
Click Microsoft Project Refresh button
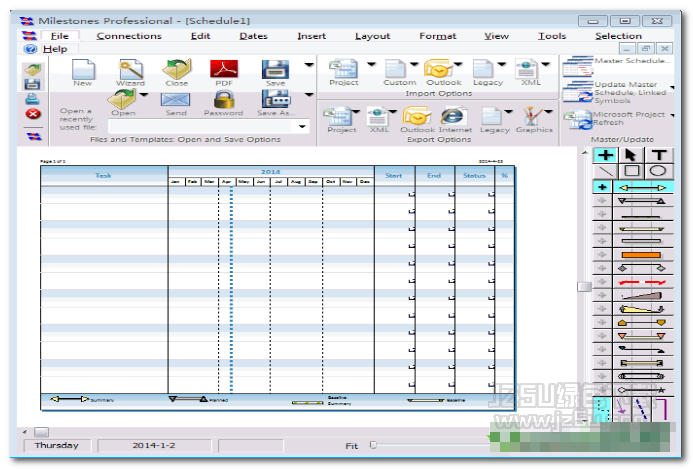[616, 119]
